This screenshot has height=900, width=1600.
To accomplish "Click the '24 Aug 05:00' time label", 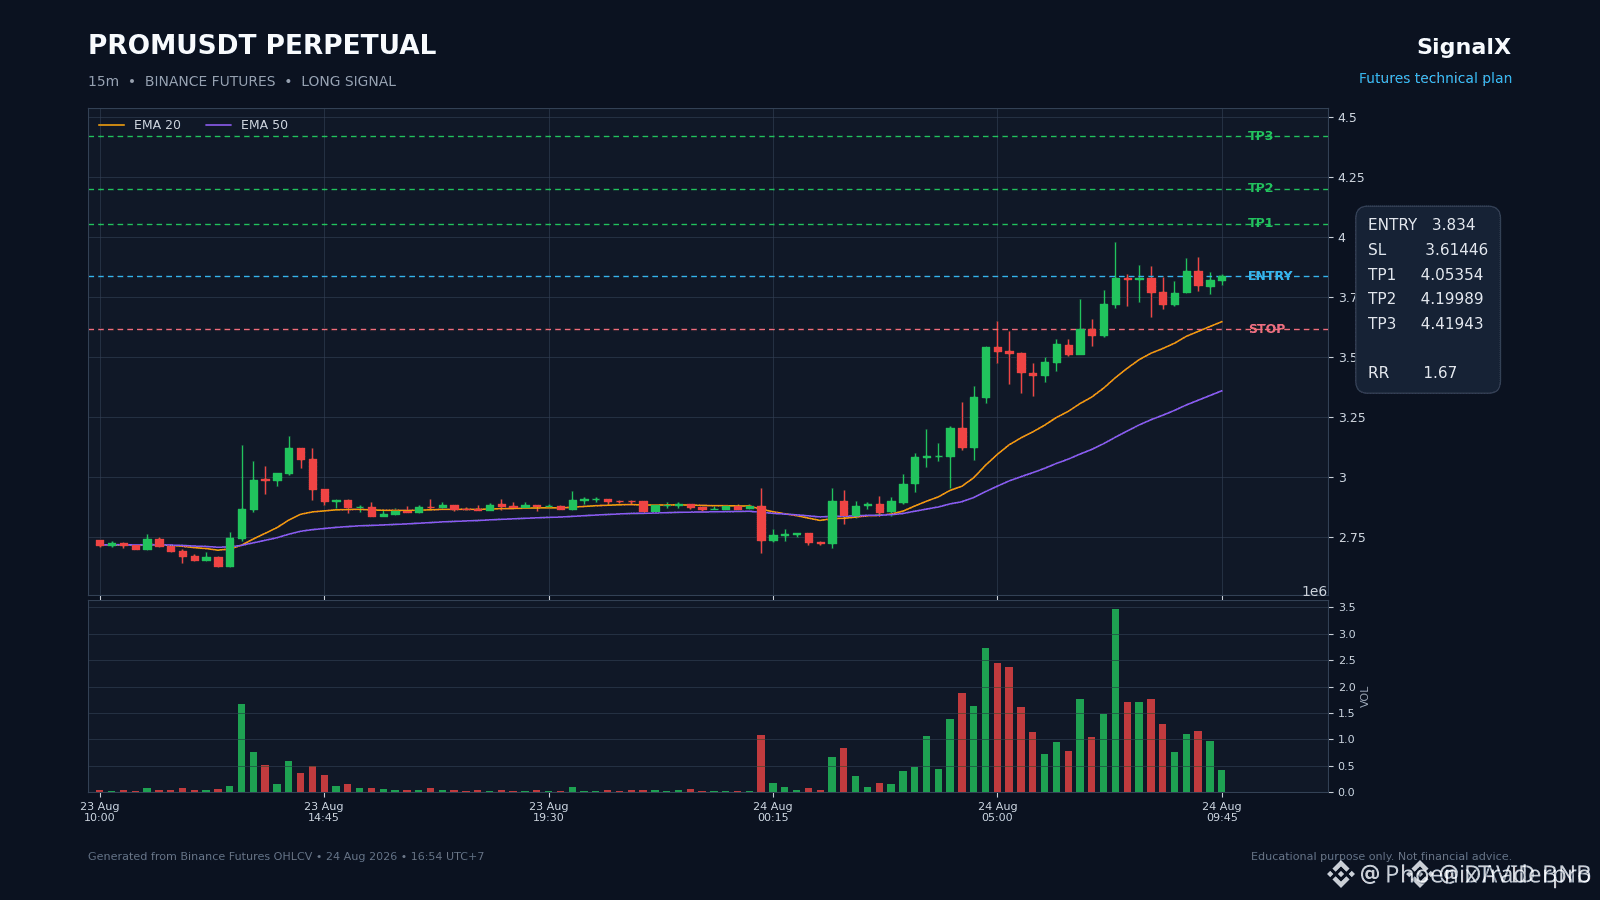I will point(997,812).
